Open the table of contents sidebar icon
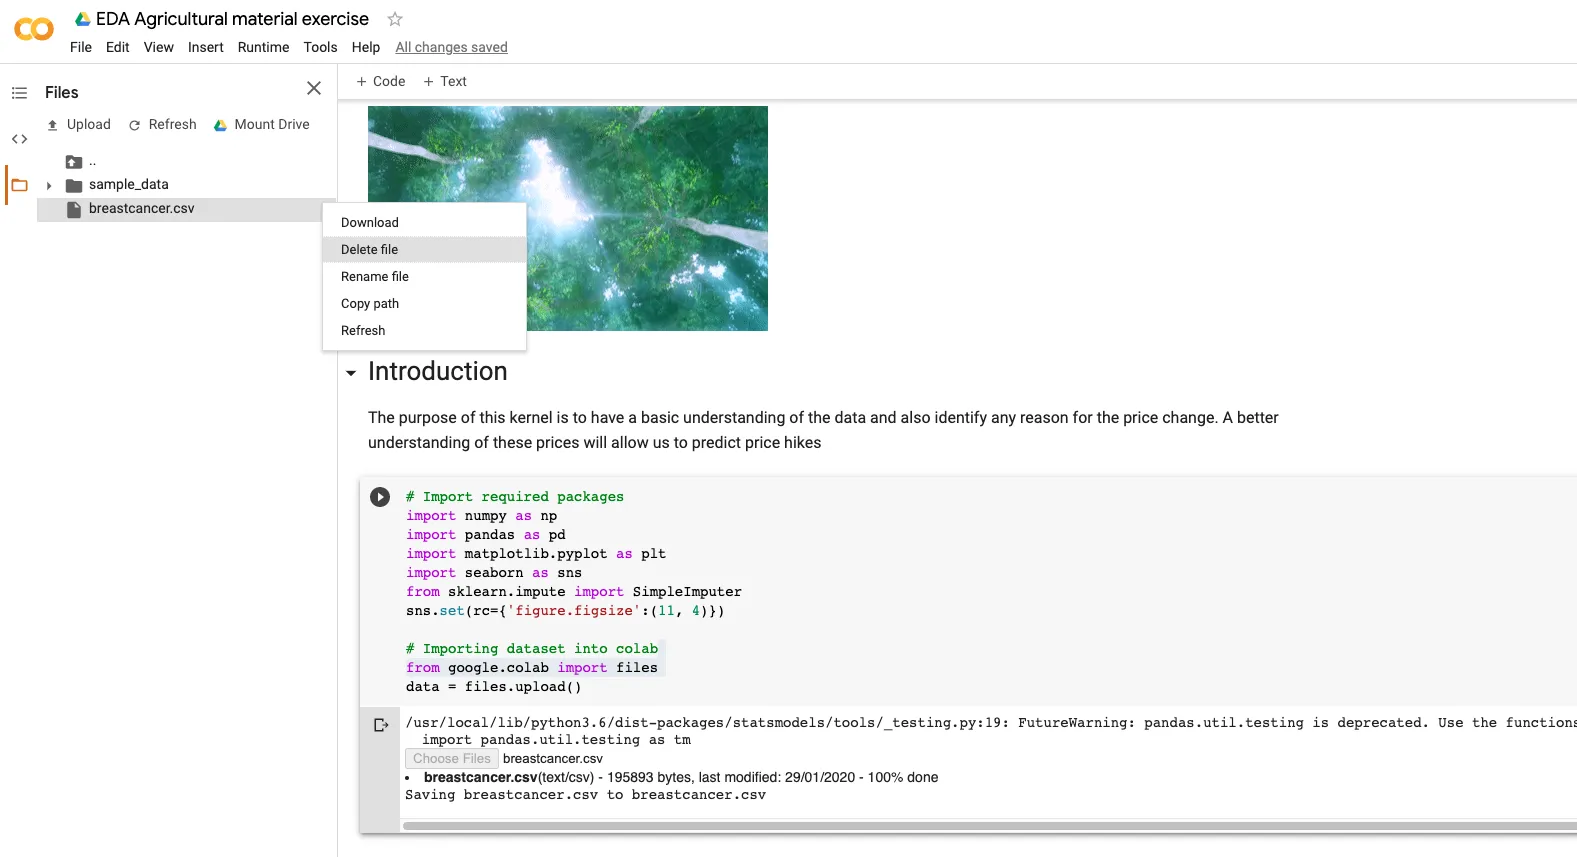Viewport: 1577px width, 857px height. coord(19,93)
